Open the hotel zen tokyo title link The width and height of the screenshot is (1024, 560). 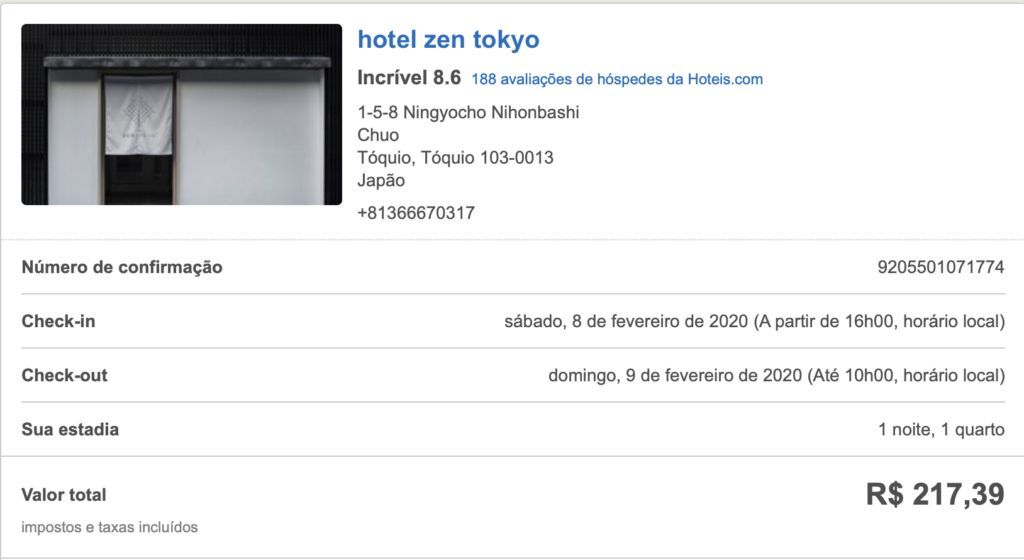448,40
